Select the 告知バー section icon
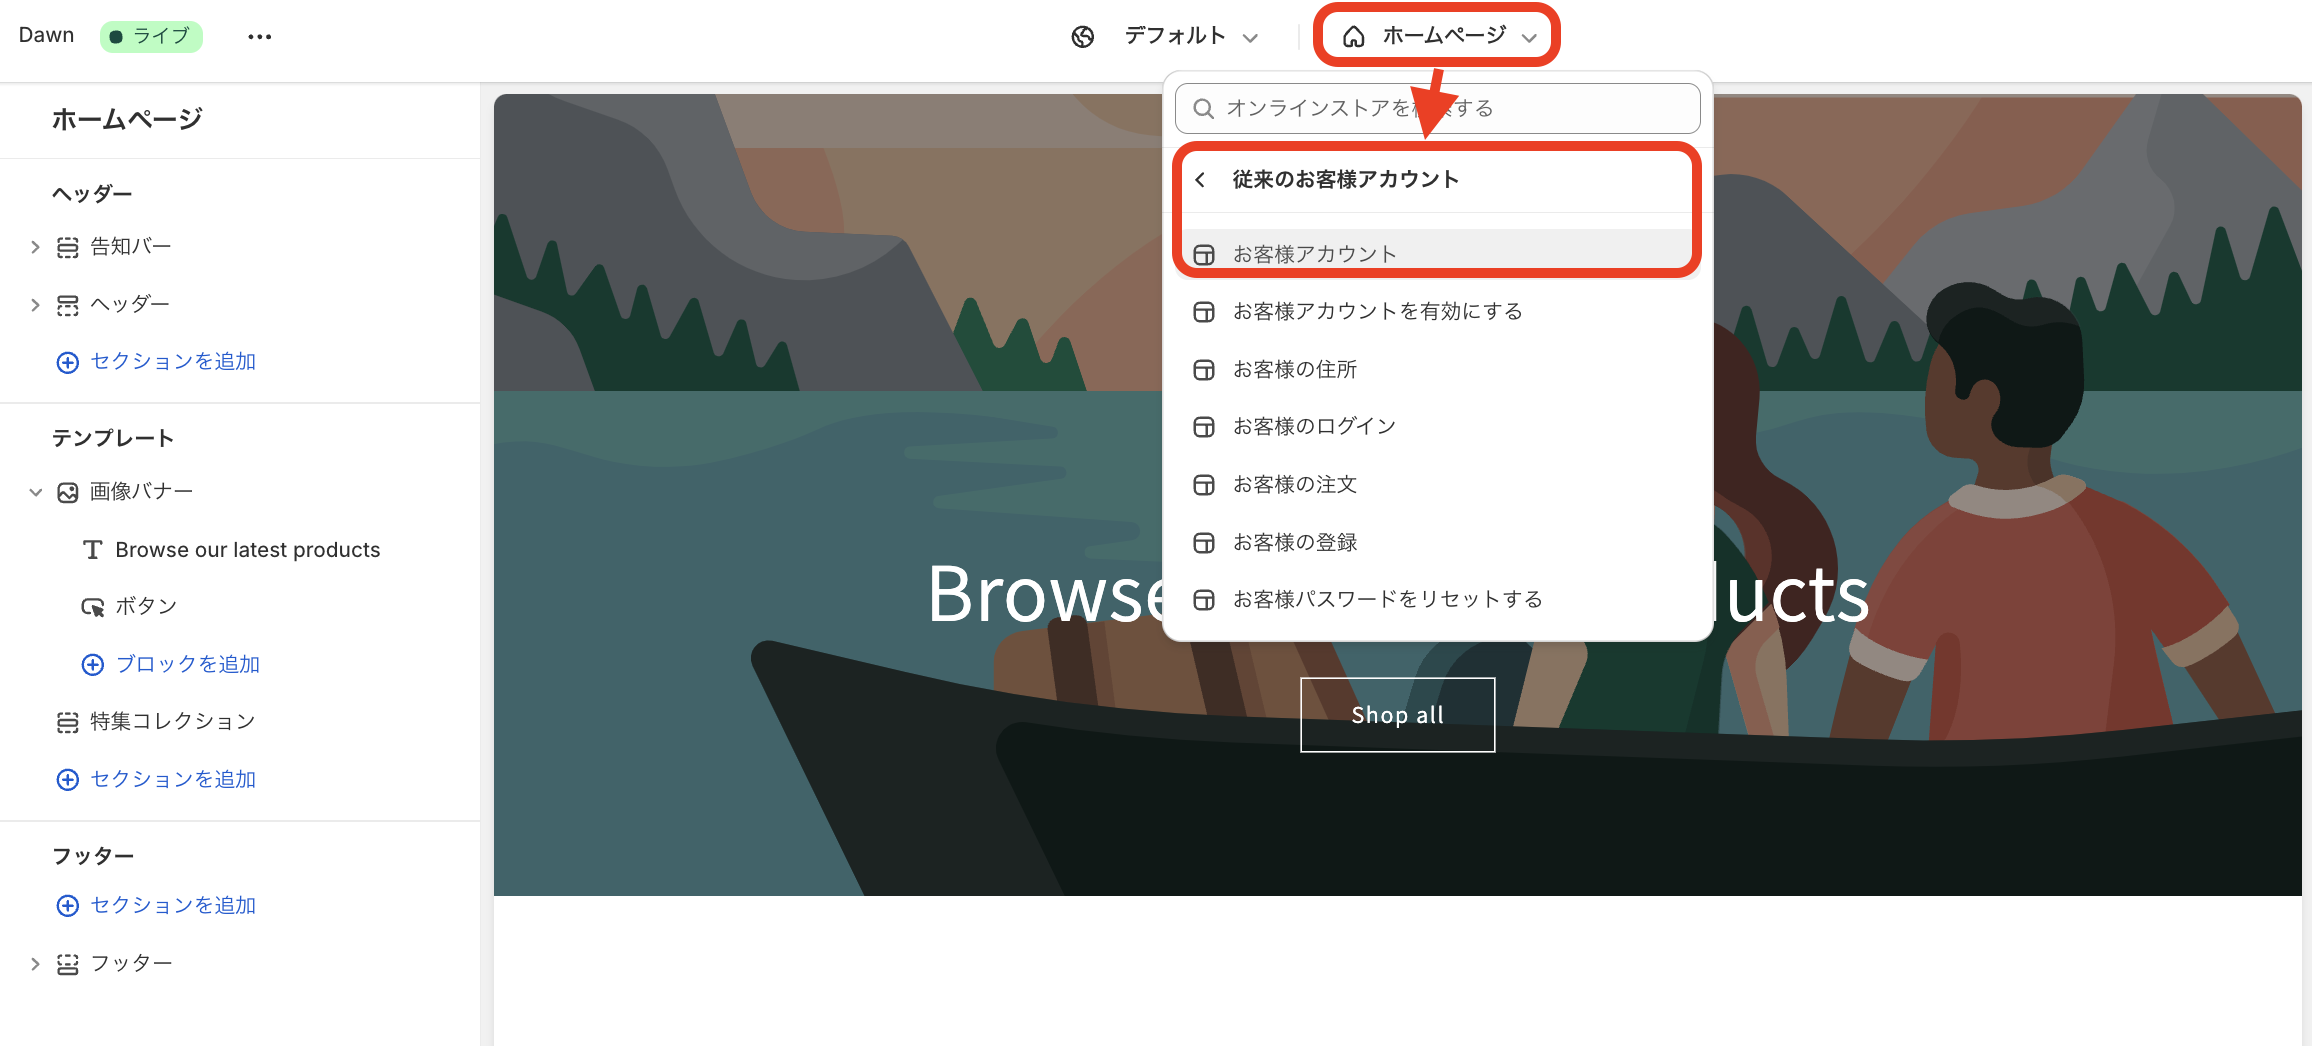The width and height of the screenshot is (2312, 1046). 67,246
